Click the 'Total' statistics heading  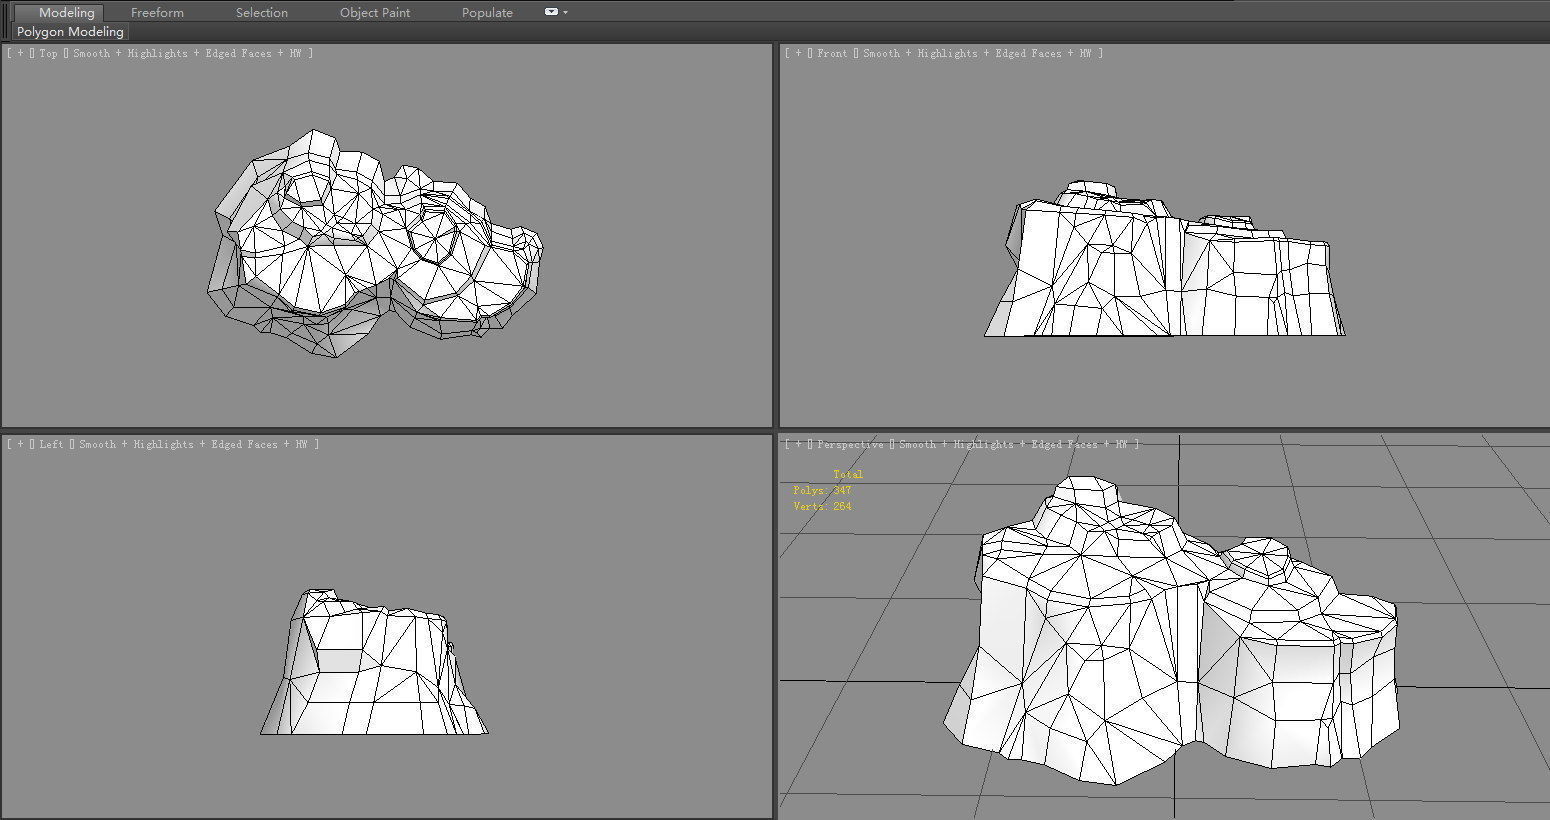(848, 474)
